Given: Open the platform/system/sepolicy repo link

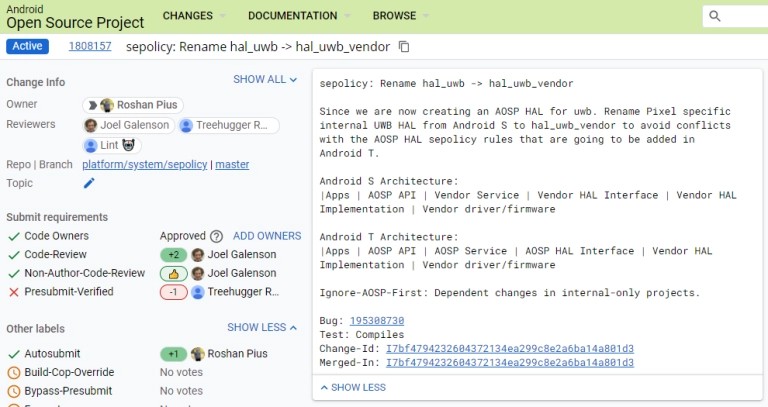Looking at the screenshot, I should pyautogui.click(x=144, y=165).
